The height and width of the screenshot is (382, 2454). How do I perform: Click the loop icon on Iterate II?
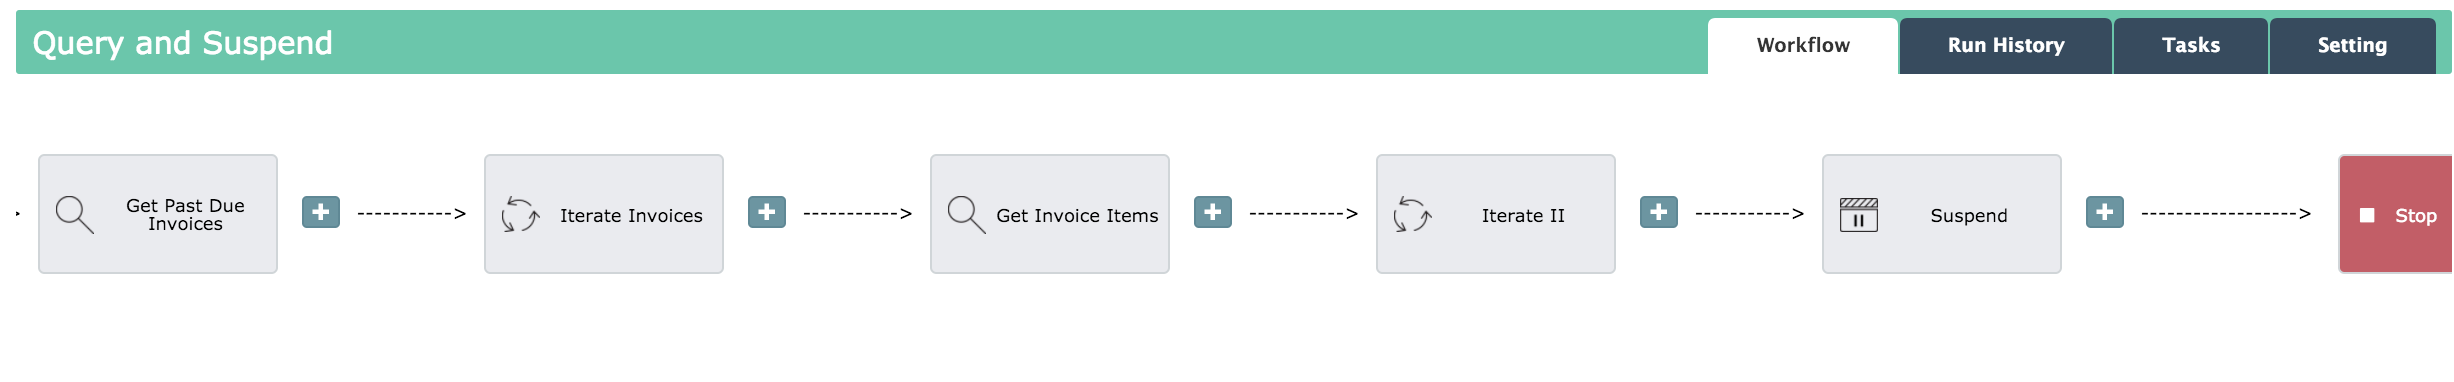coord(1412,215)
